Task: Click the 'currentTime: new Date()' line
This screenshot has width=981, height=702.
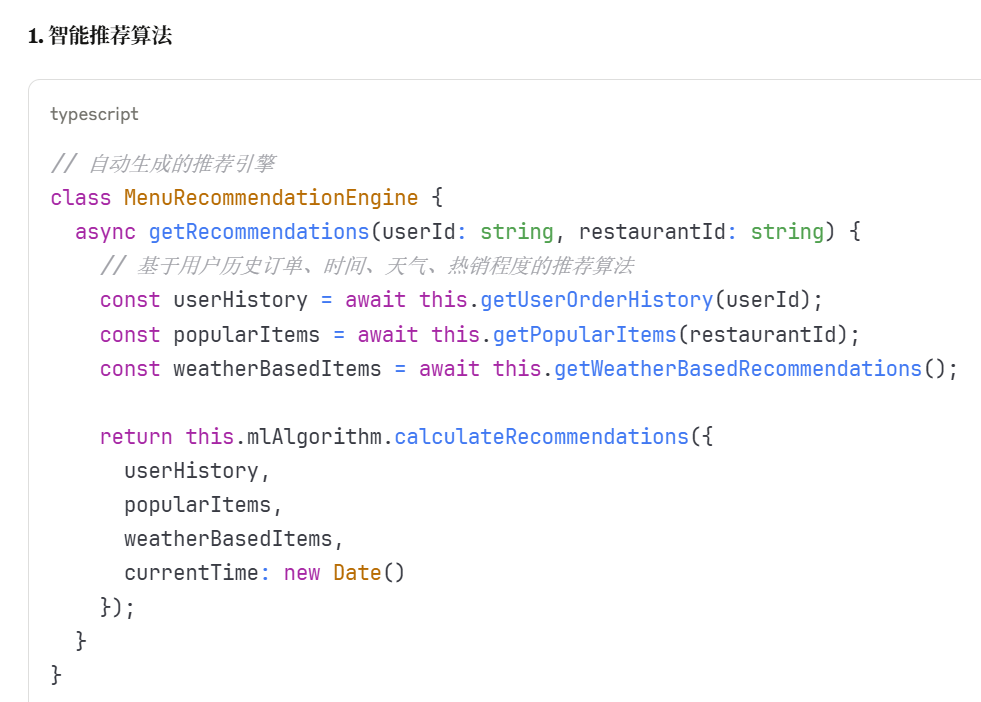Action: tap(265, 572)
